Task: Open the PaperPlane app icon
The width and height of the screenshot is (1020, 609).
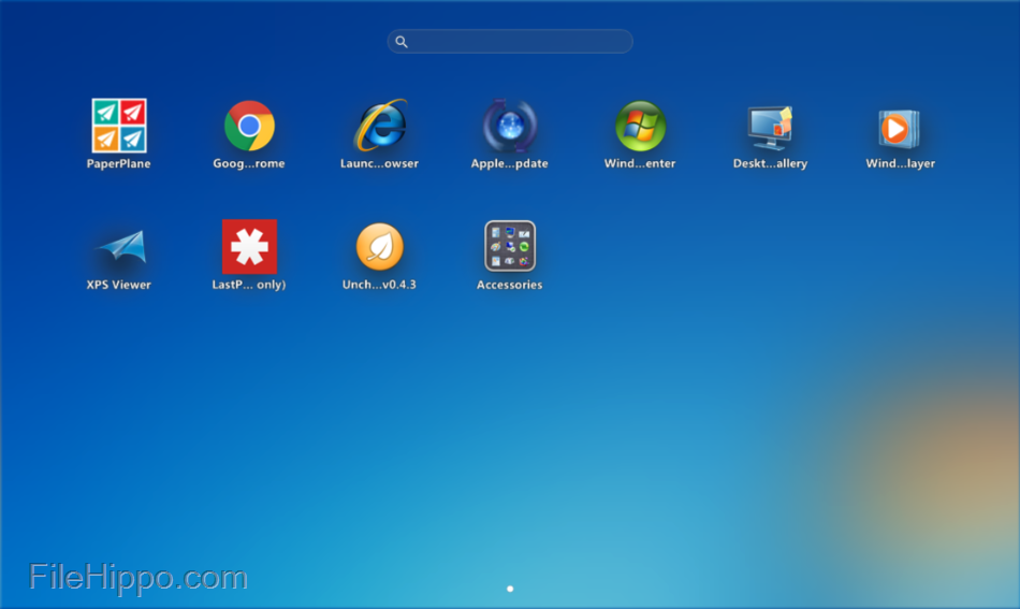Action: click(119, 126)
